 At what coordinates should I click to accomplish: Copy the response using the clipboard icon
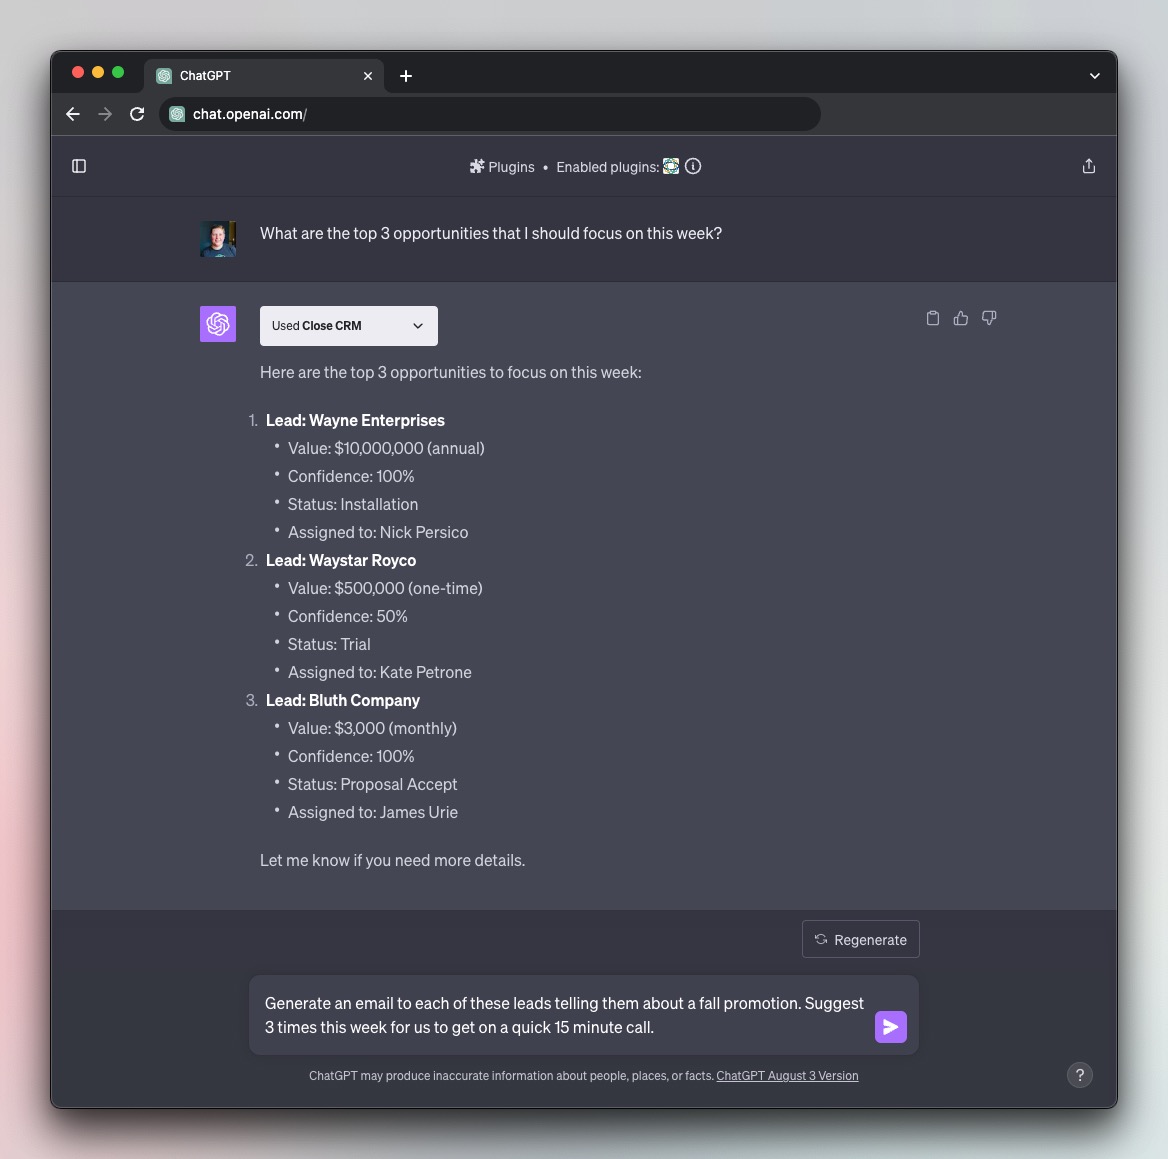point(932,317)
